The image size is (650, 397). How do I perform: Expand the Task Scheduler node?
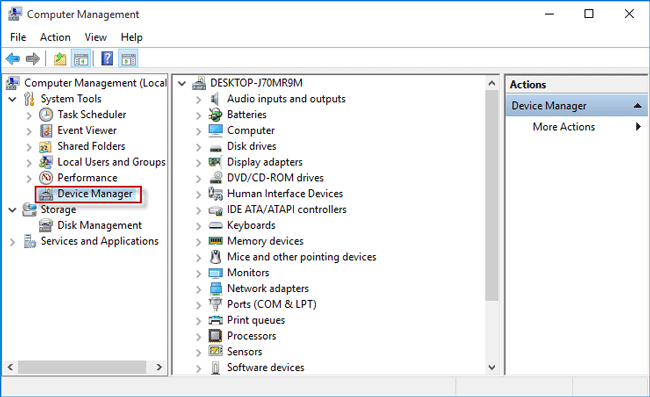pyautogui.click(x=29, y=116)
